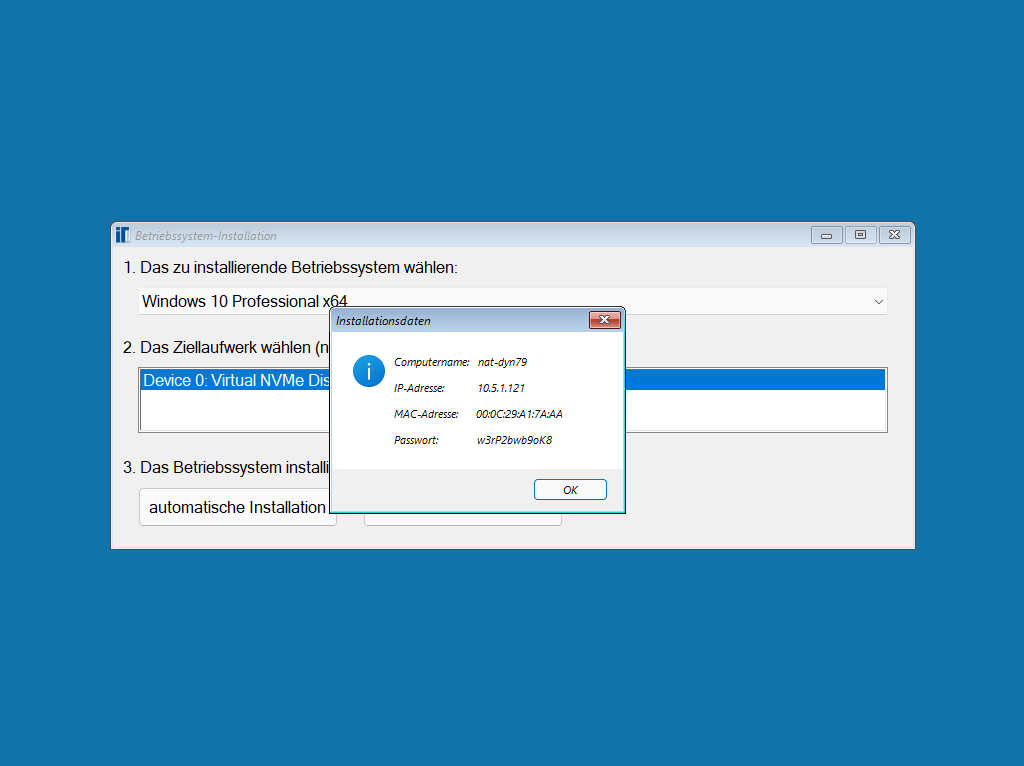Select Windows 10 Professional x64 combo box

click(x=513, y=301)
